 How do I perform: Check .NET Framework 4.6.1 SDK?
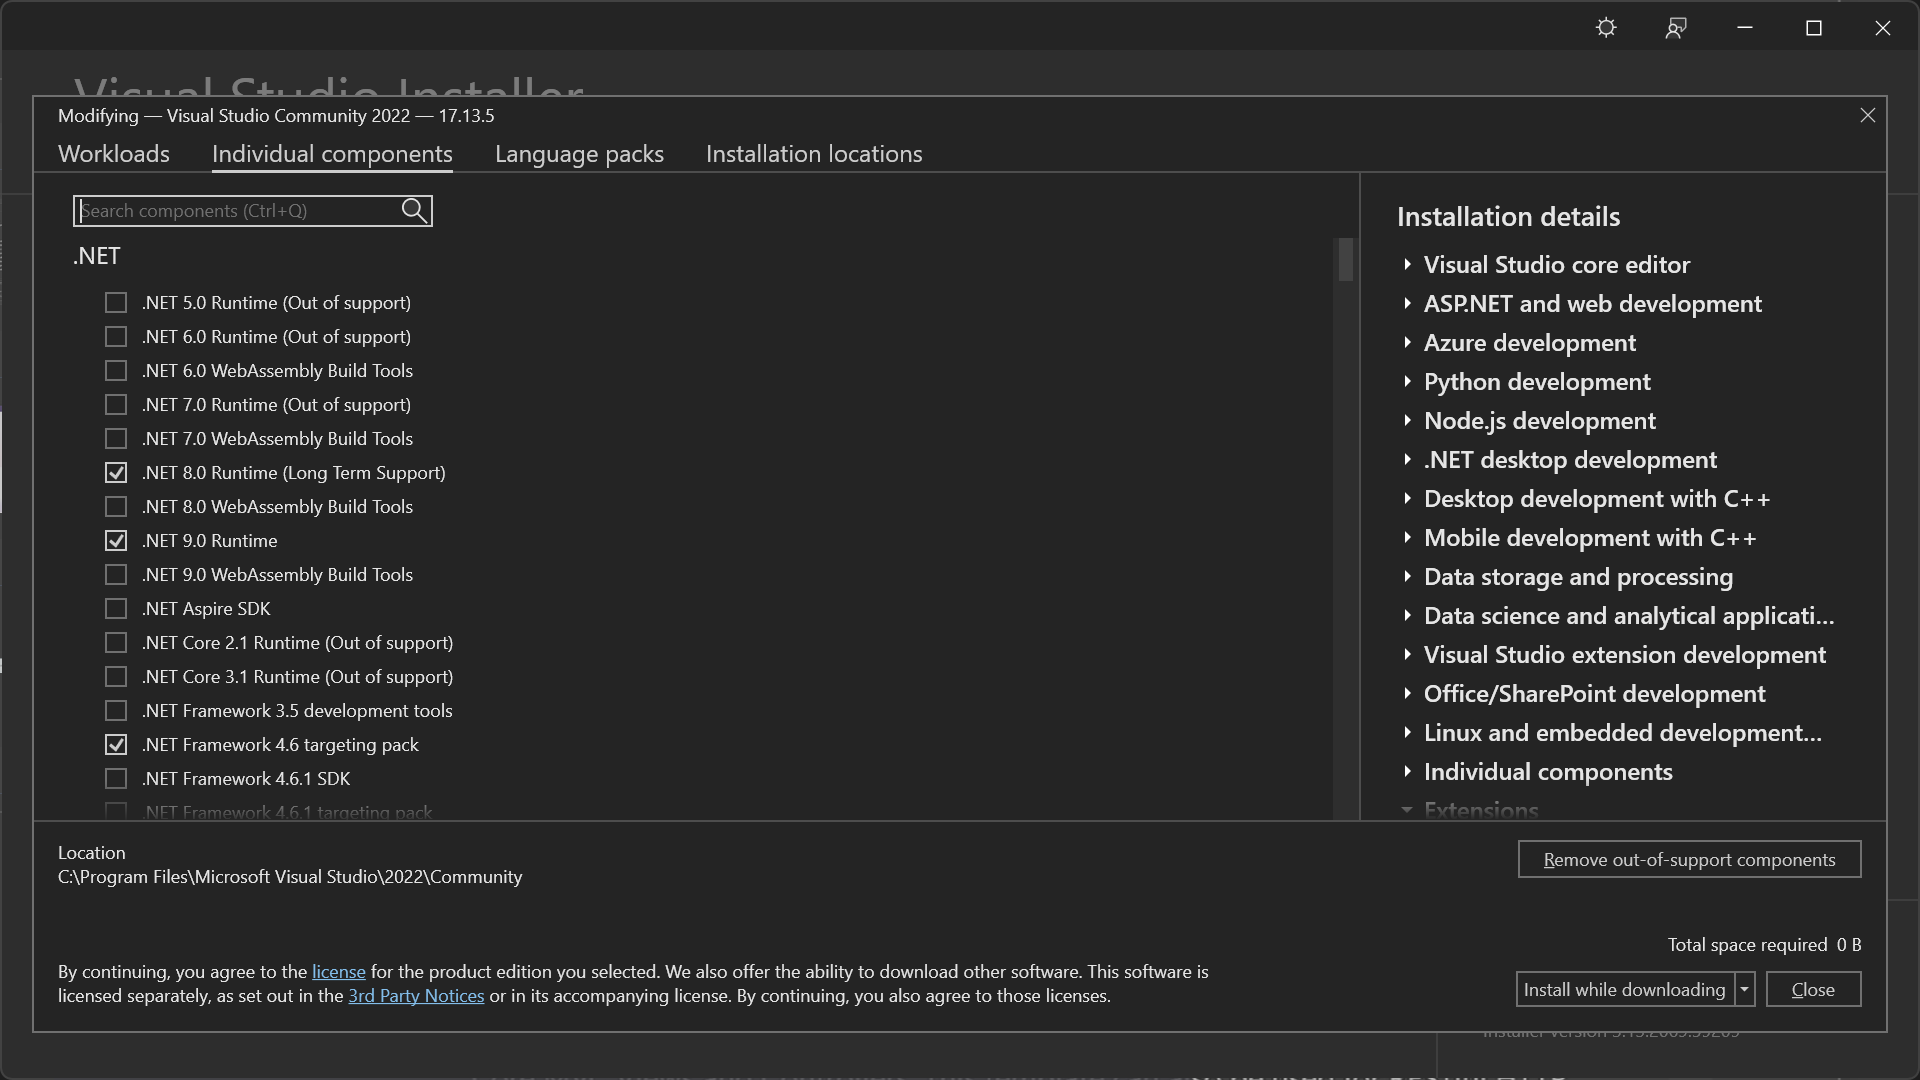pyautogui.click(x=116, y=778)
